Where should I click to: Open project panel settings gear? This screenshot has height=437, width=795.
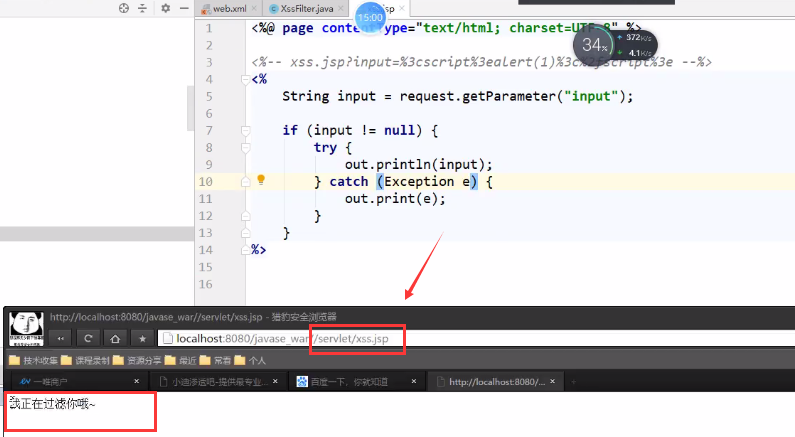coord(166,8)
